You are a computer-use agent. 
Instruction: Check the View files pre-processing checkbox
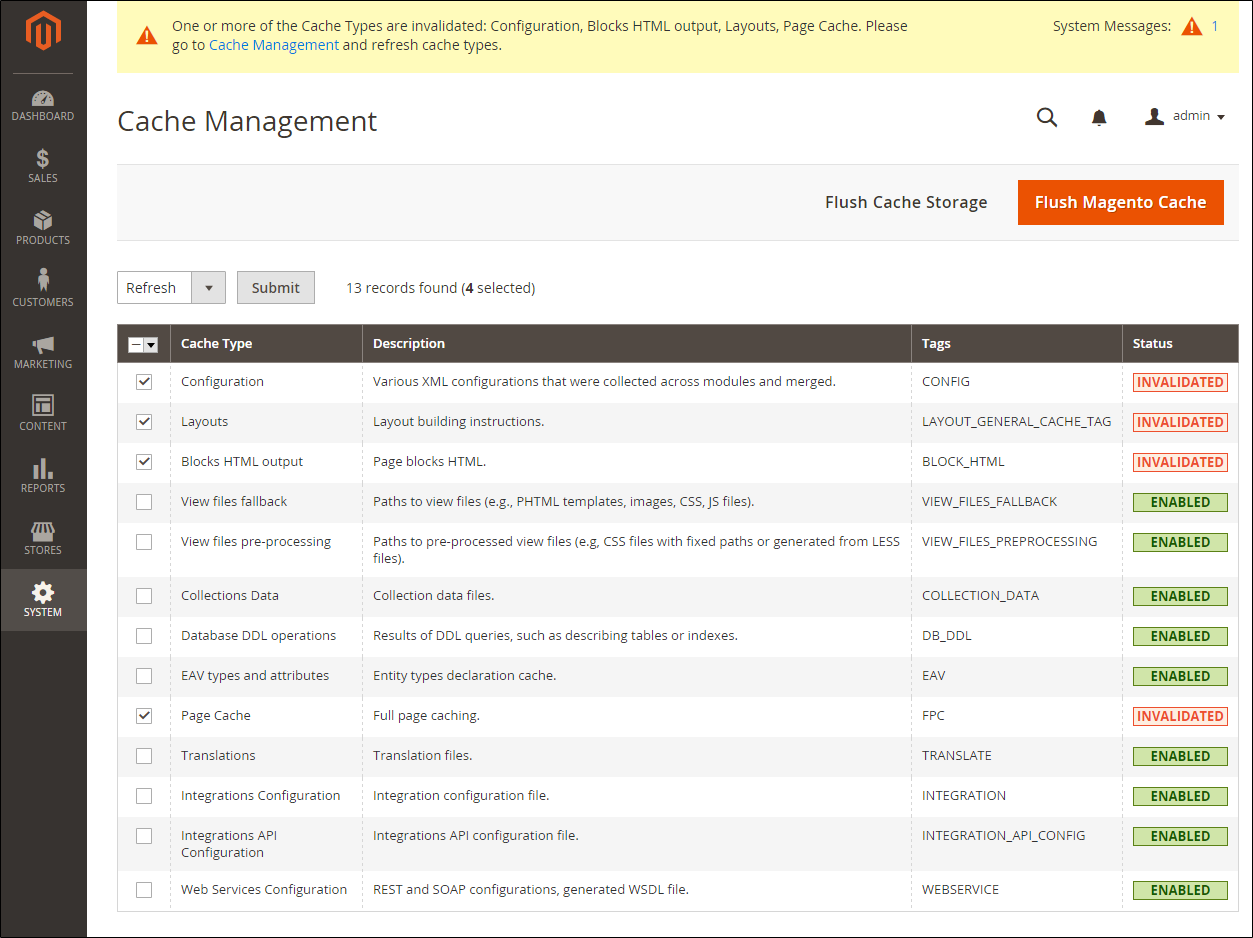click(x=144, y=542)
